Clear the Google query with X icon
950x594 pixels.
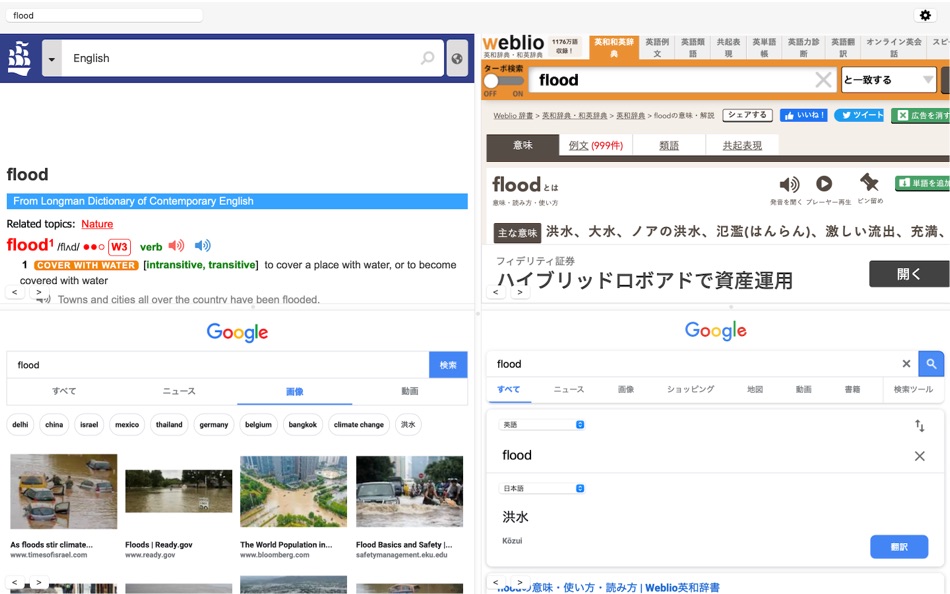[906, 364]
